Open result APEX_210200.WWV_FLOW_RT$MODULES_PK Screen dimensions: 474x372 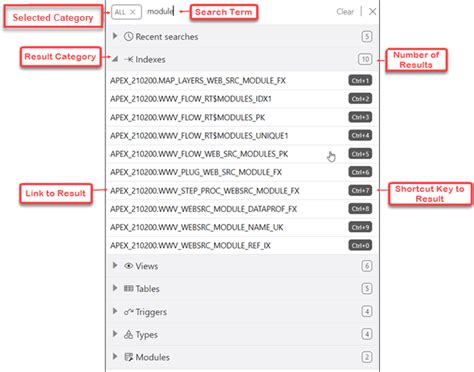click(x=187, y=117)
